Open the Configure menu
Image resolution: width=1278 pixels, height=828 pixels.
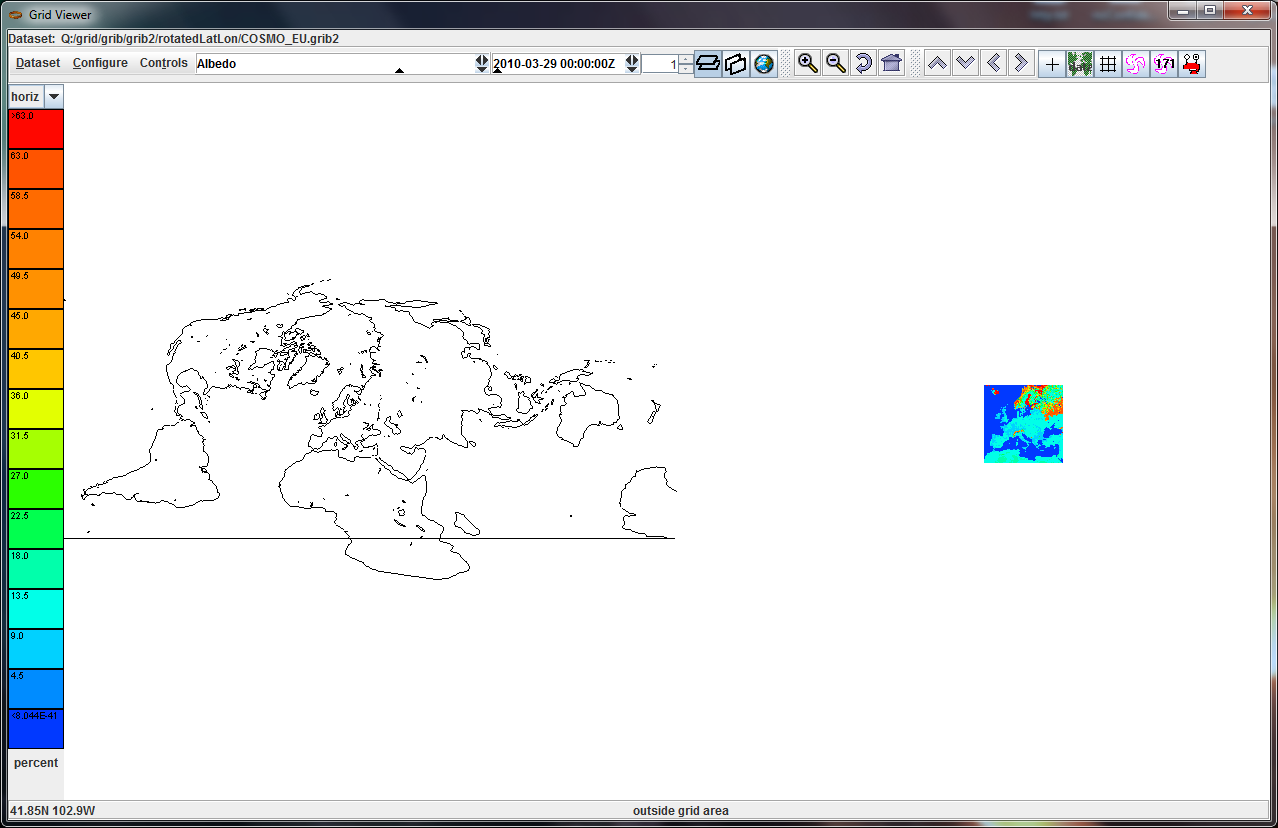pos(100,63)
